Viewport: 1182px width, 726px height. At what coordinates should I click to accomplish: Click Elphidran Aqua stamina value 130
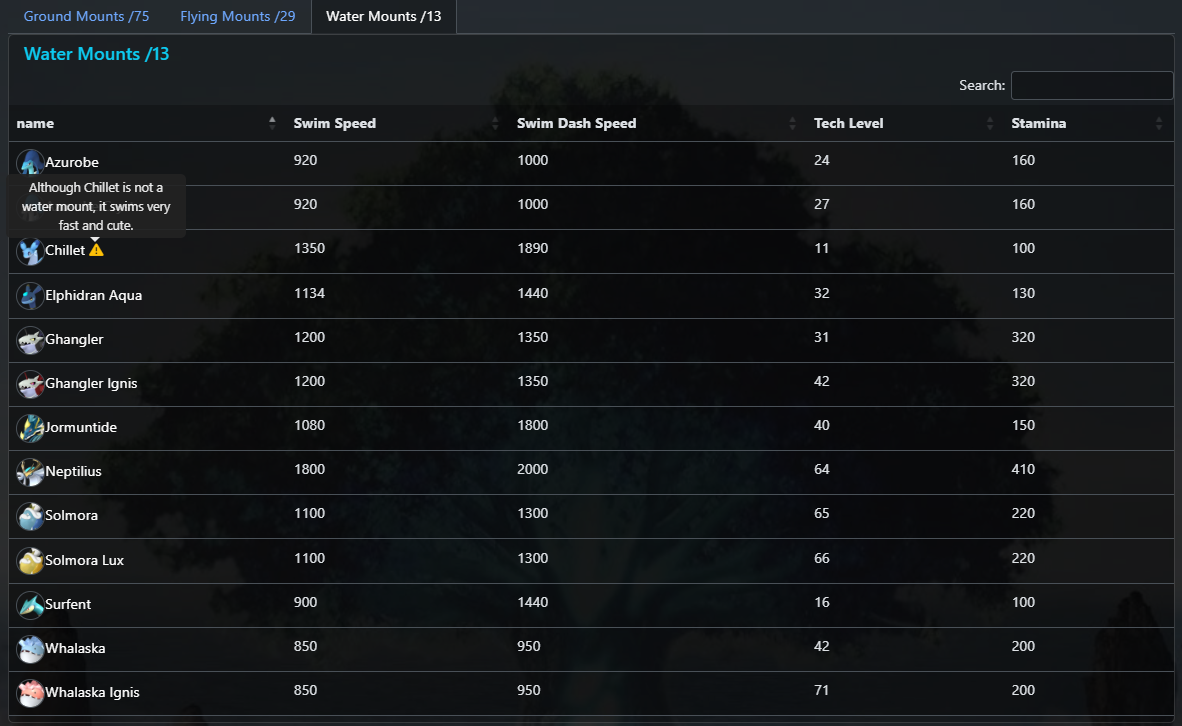click(1023, 293)
